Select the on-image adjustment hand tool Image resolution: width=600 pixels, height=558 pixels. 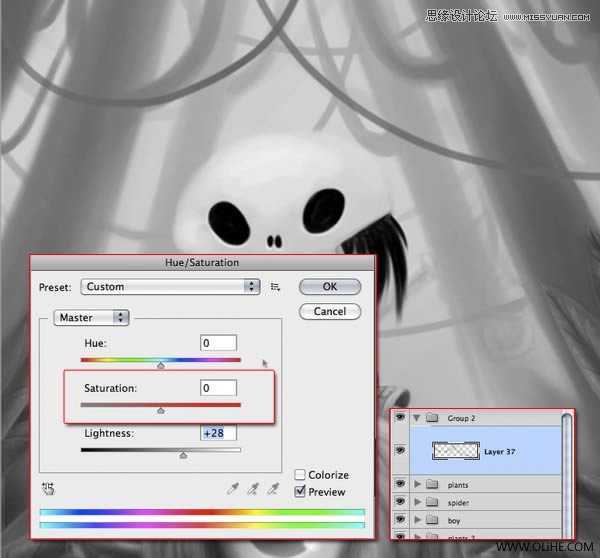click(48, 489)
